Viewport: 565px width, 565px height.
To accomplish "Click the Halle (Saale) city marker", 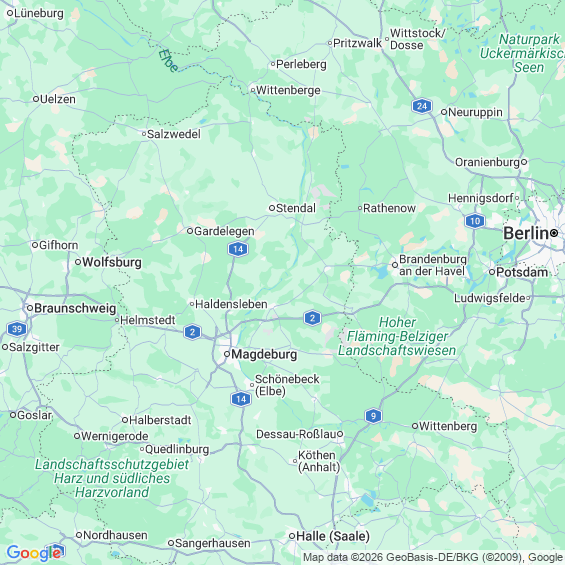I will click(x=292, y=536).
